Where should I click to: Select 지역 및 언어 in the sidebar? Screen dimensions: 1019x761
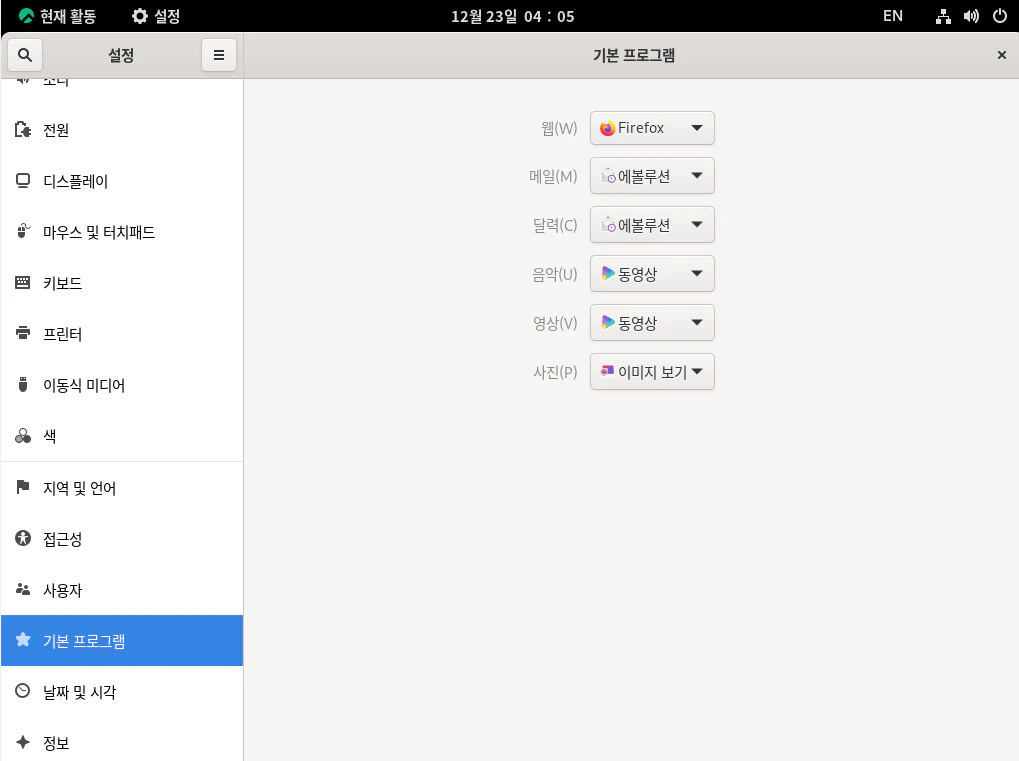(122, 488)
